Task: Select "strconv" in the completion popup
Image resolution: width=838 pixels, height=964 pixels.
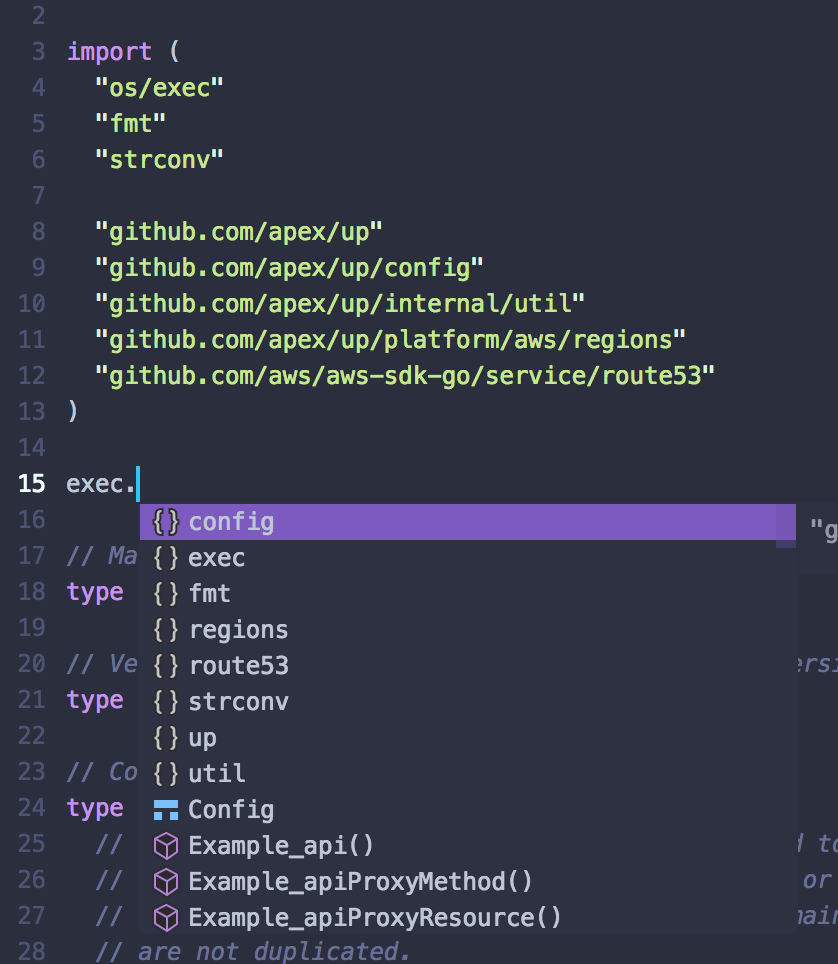Action: click(x=238, y=701)
